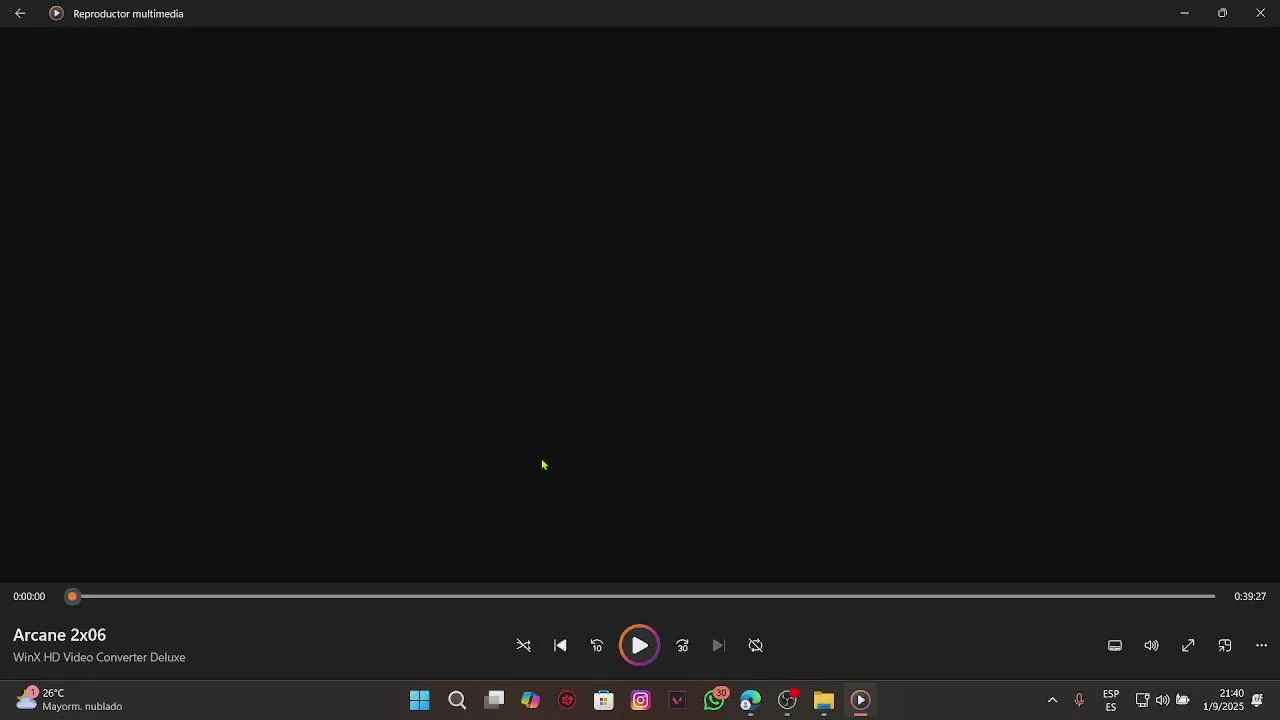Open subtitles and captions options

[1115, 646]
